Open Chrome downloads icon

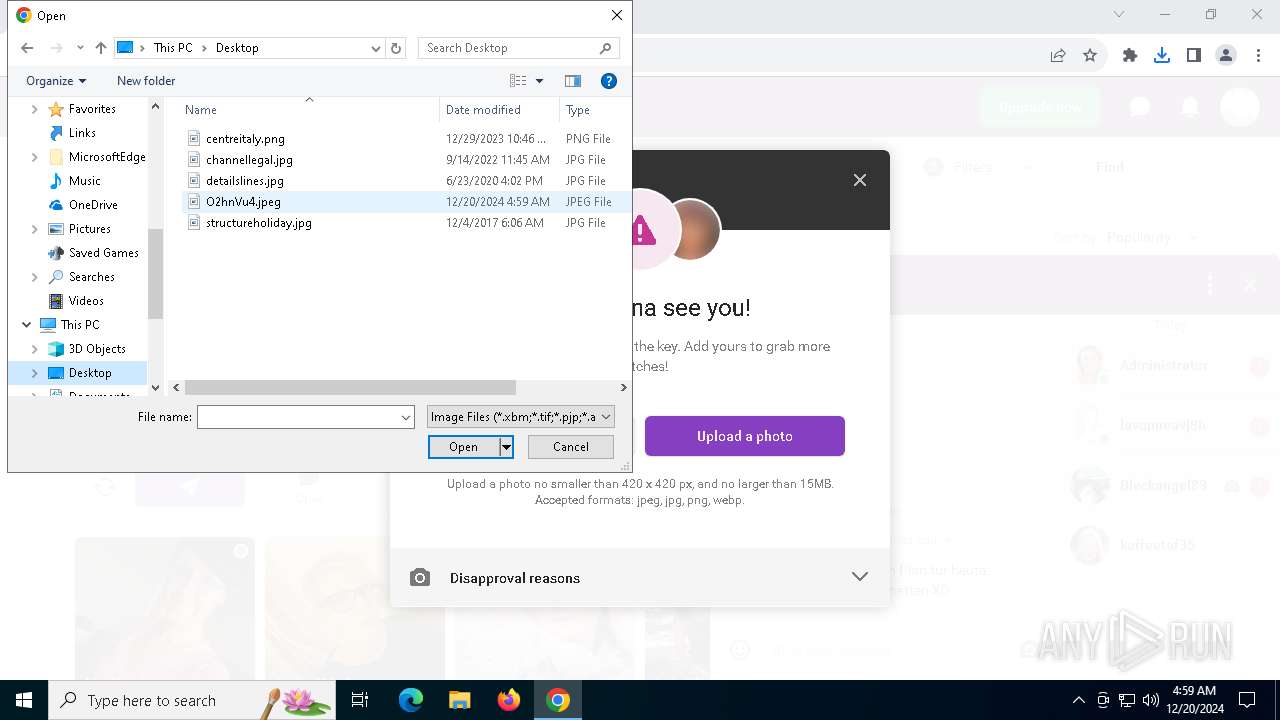tap(1162, 56)
